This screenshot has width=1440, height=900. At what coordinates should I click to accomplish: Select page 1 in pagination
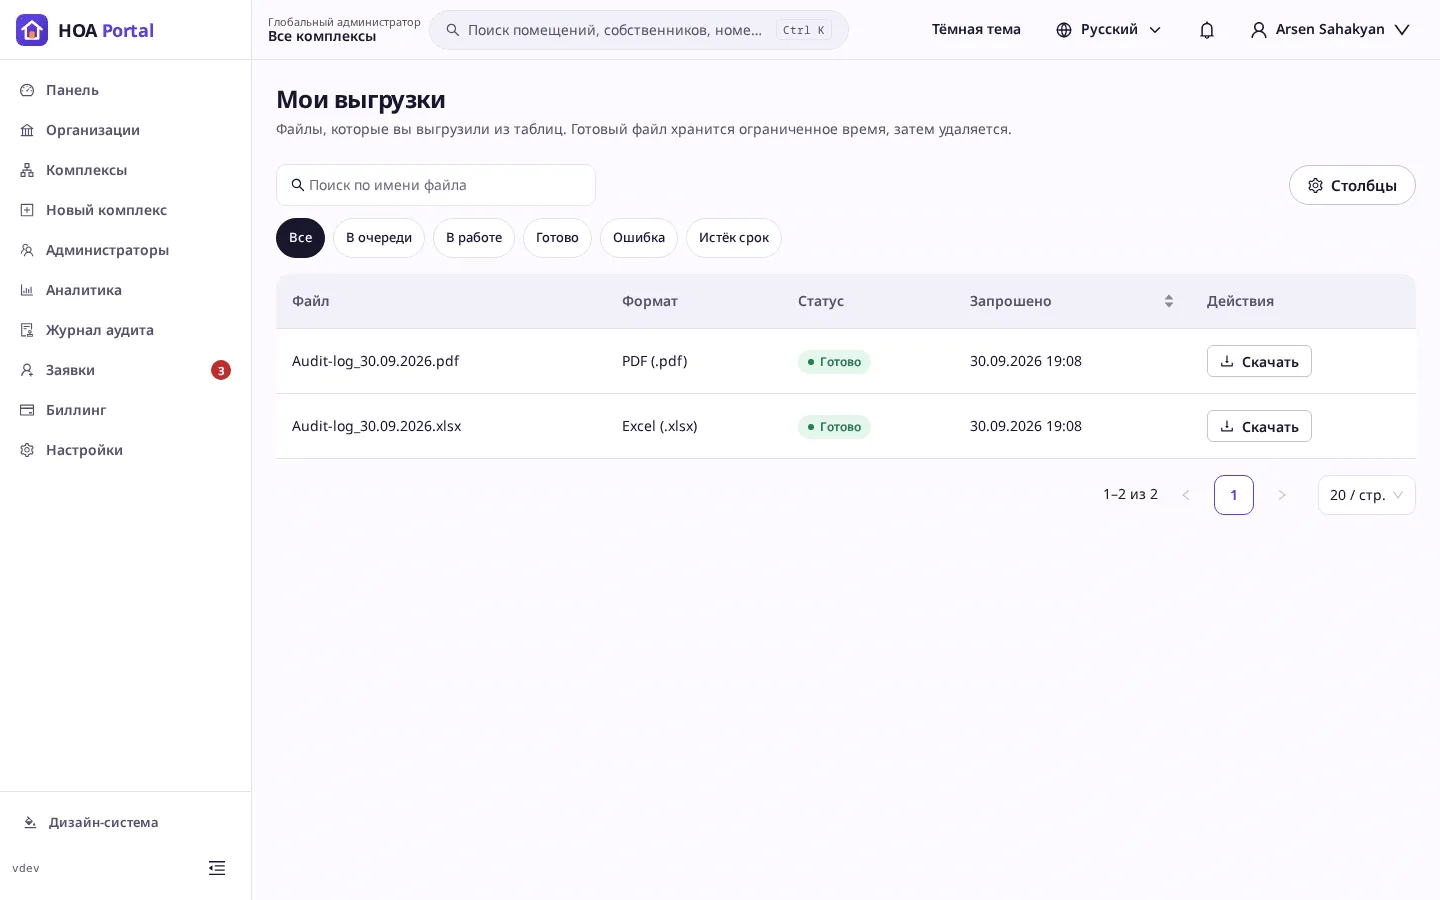pos(1234,495)
